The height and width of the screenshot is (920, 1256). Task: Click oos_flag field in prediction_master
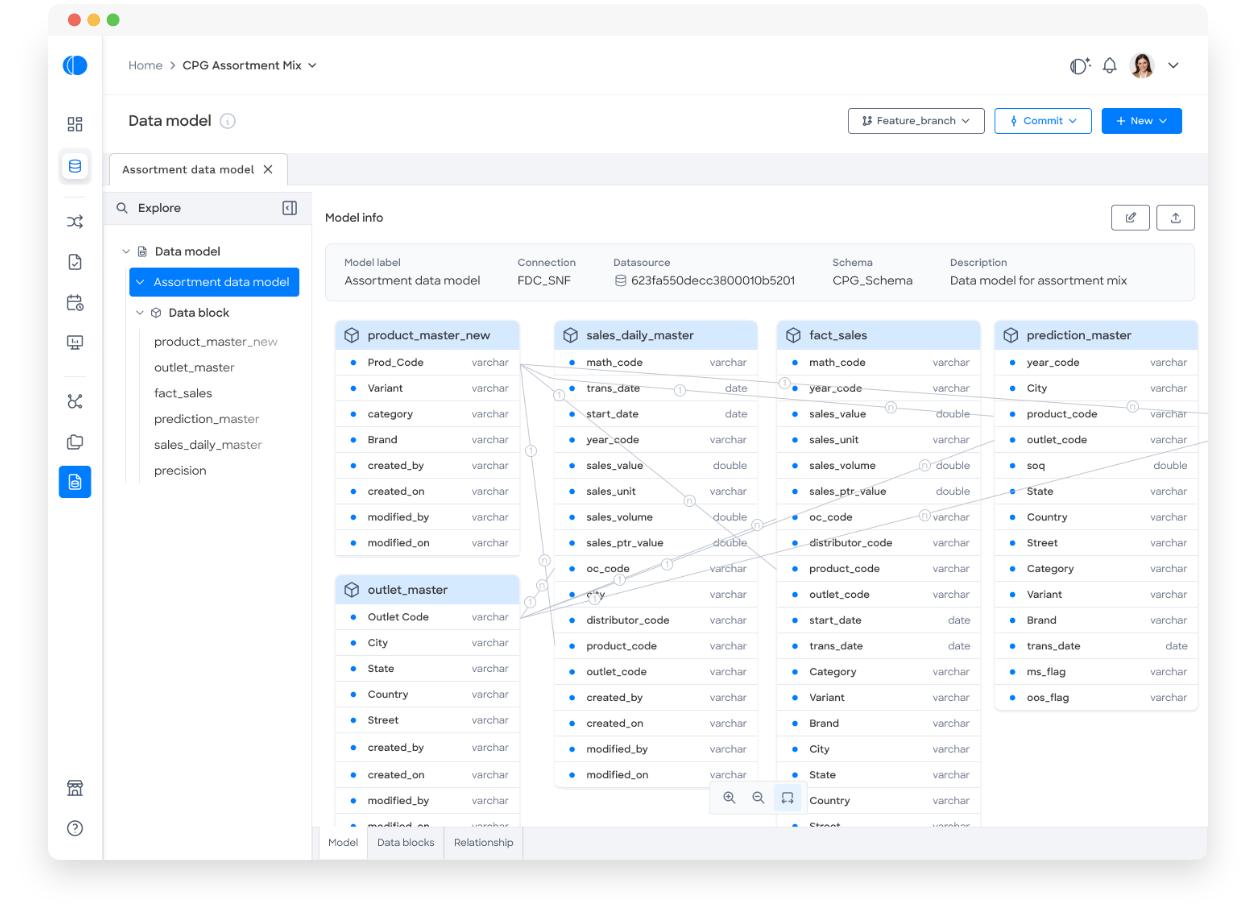tap(1096, 697)
